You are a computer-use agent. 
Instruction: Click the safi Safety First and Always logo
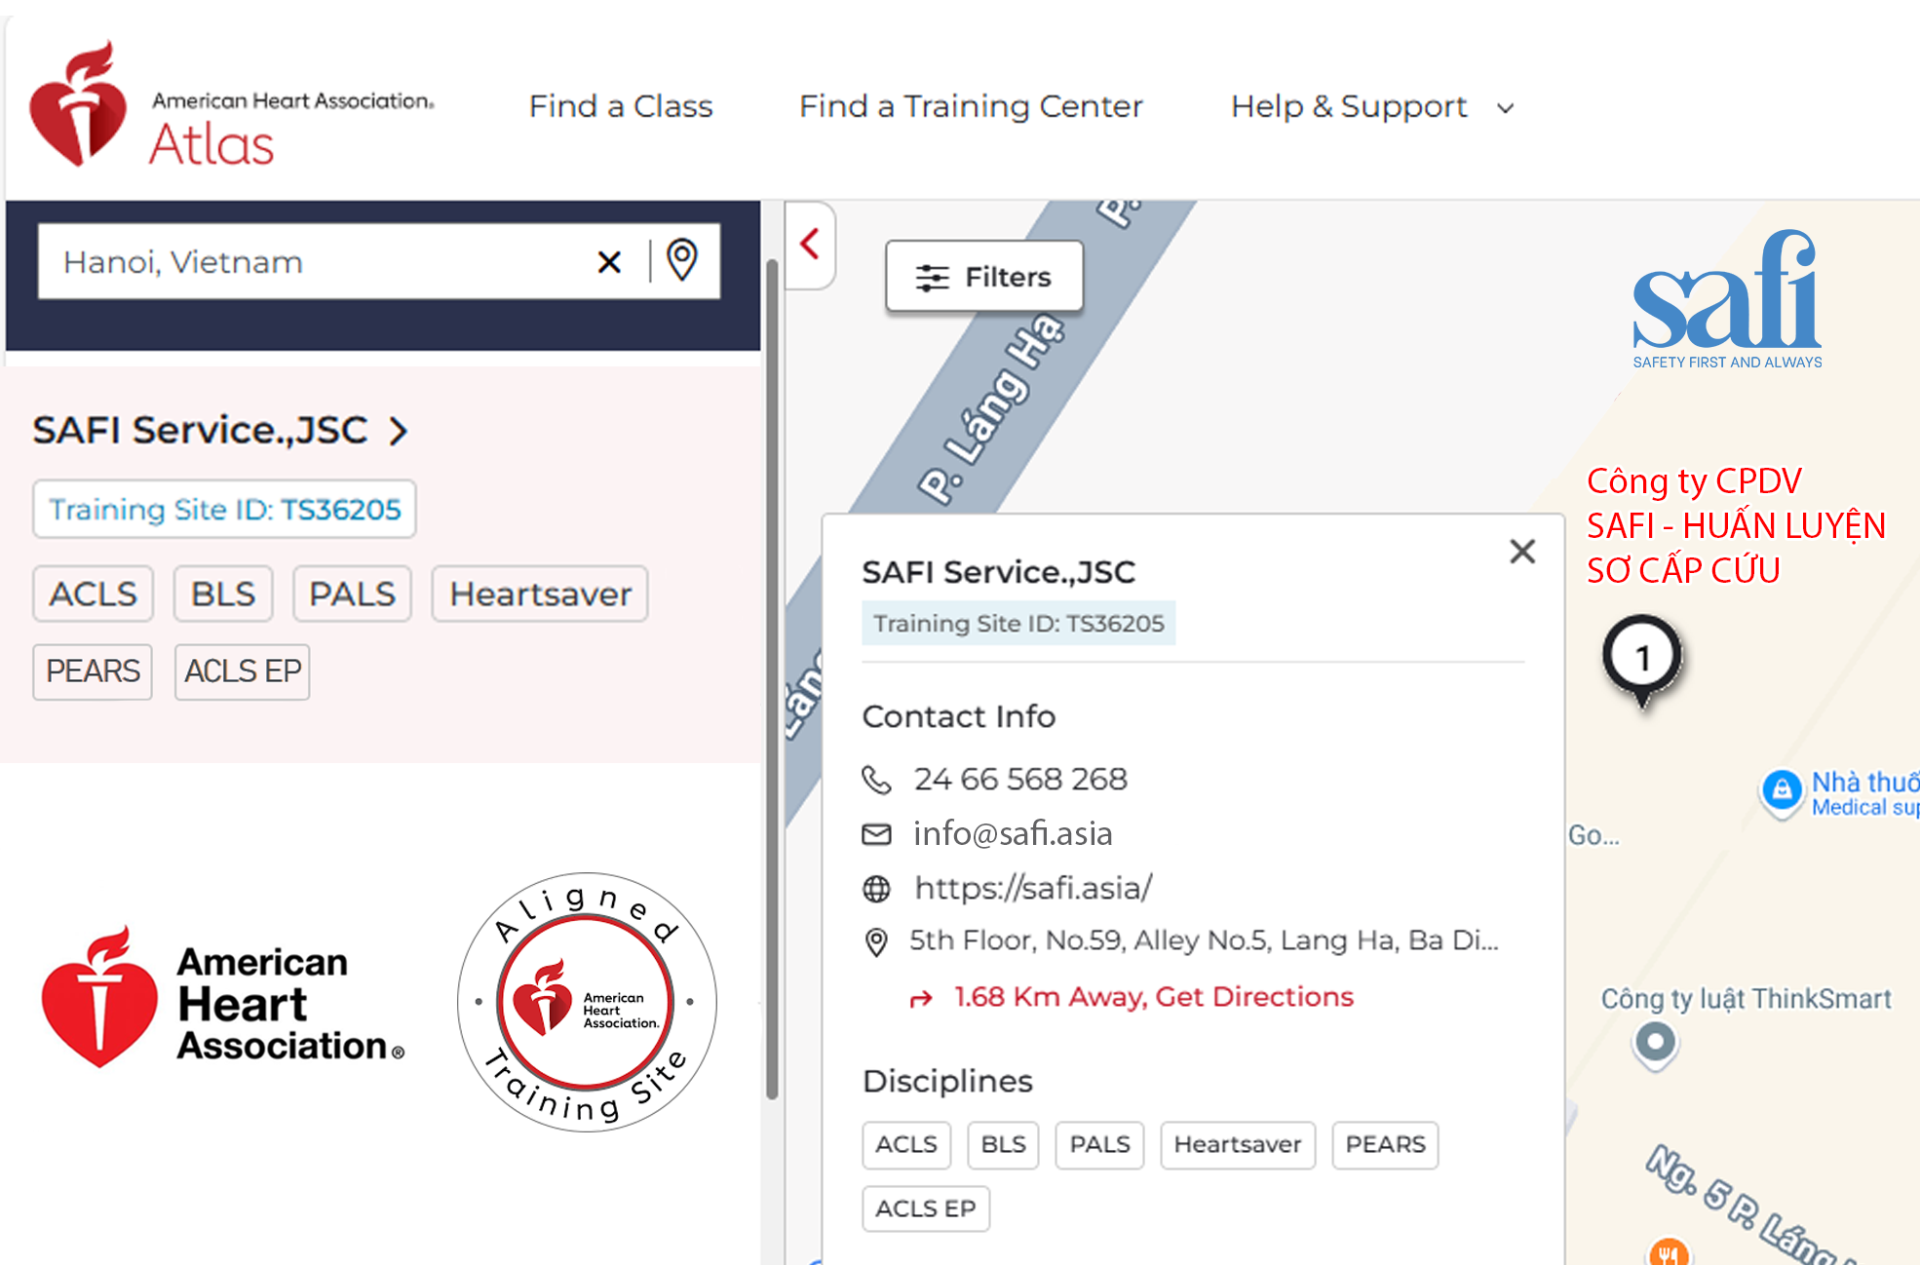tap(1727, 300)
